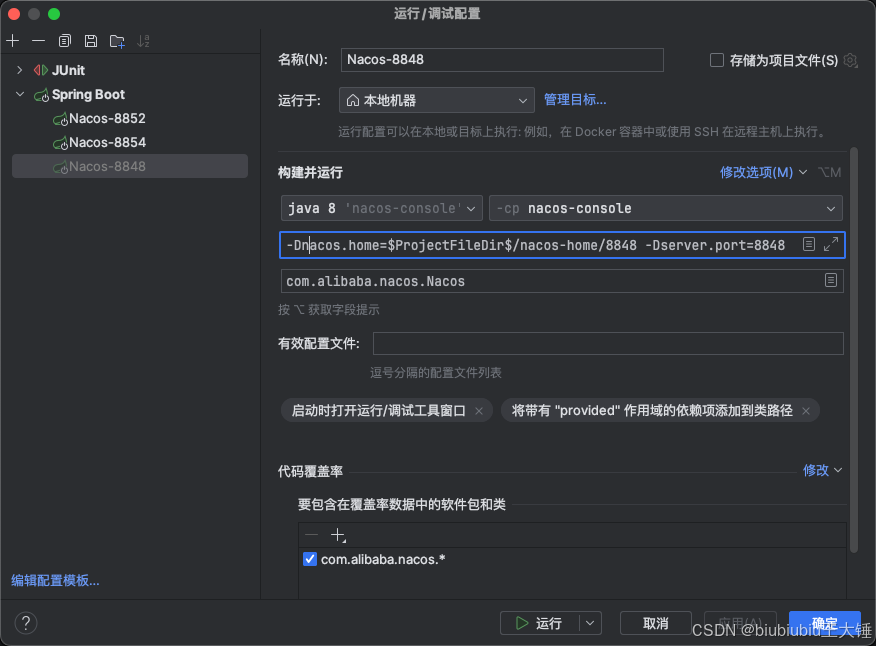Open the java 8 JDK dropdown
The image size is (876, 646).
tap(382, 208)
